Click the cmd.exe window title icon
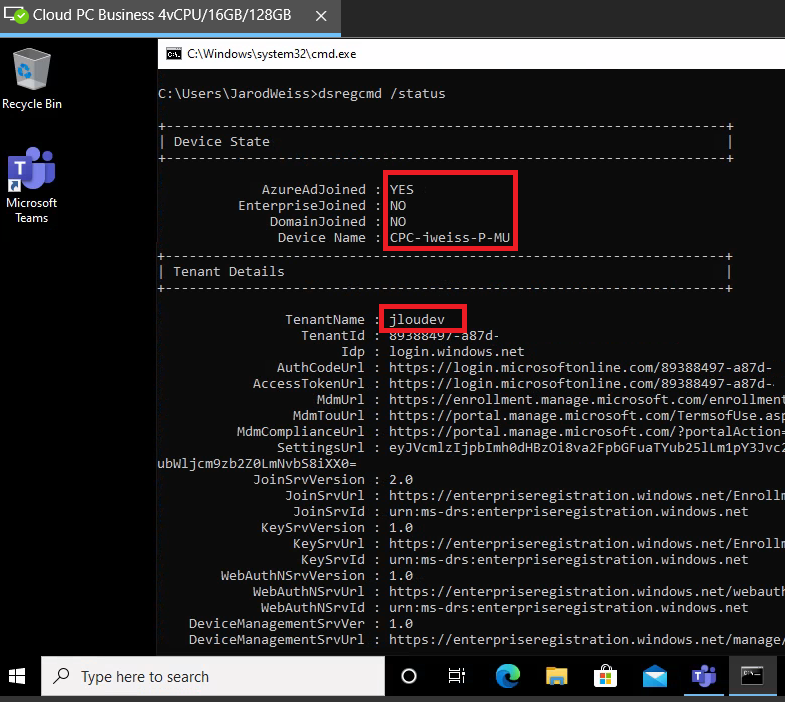 coord(174,54)
